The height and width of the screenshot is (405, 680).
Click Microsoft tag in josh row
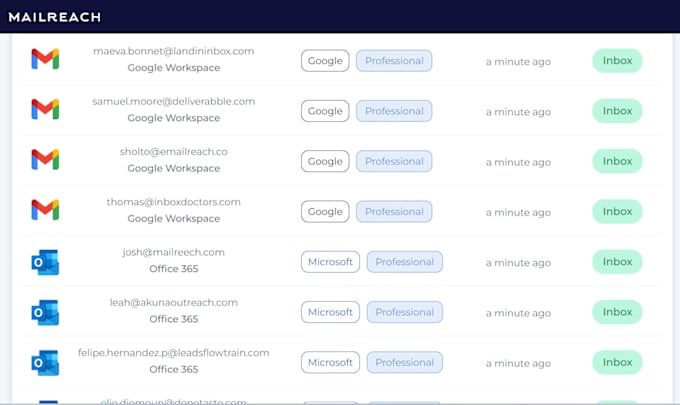[x=330, y=262]
